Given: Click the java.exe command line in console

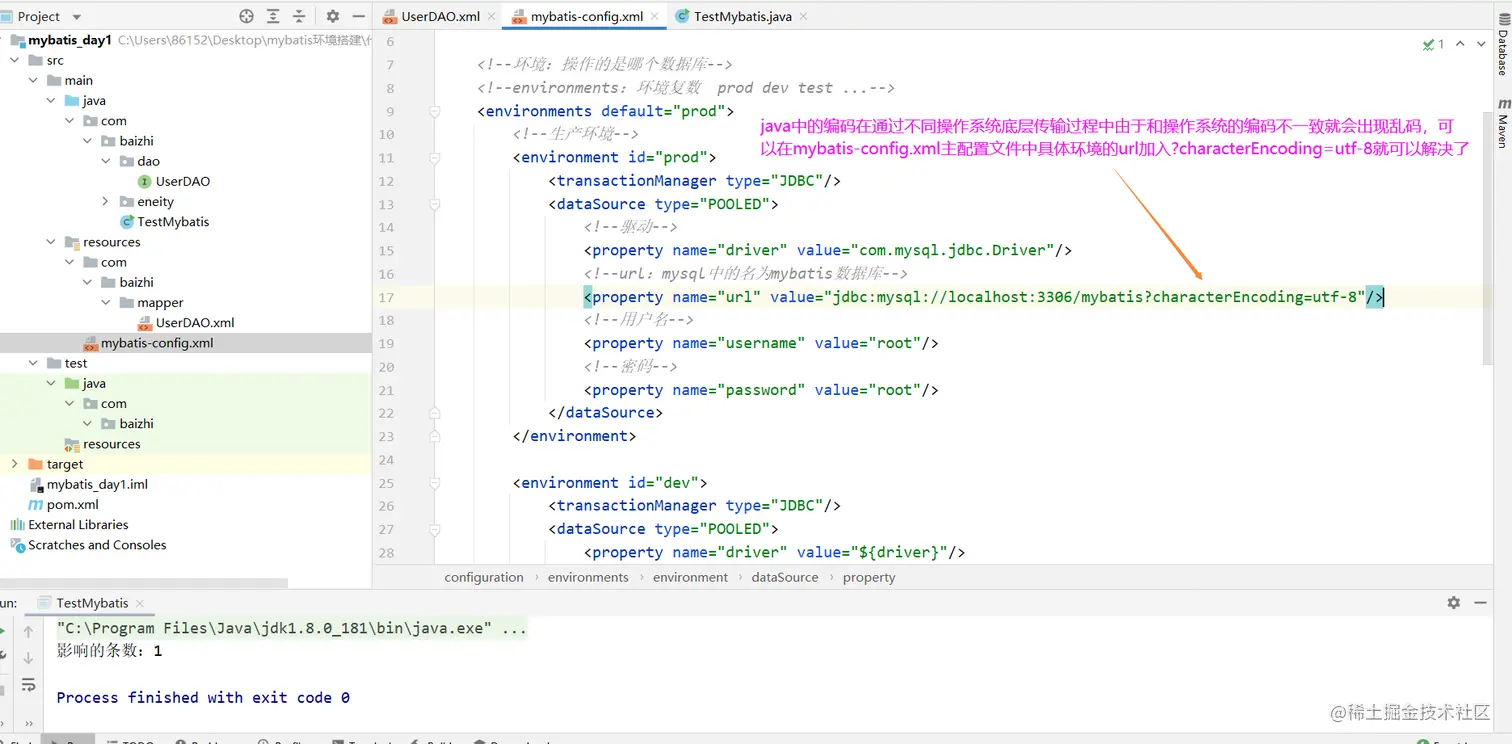Looking at the screenshot, I should click(291, 629).
